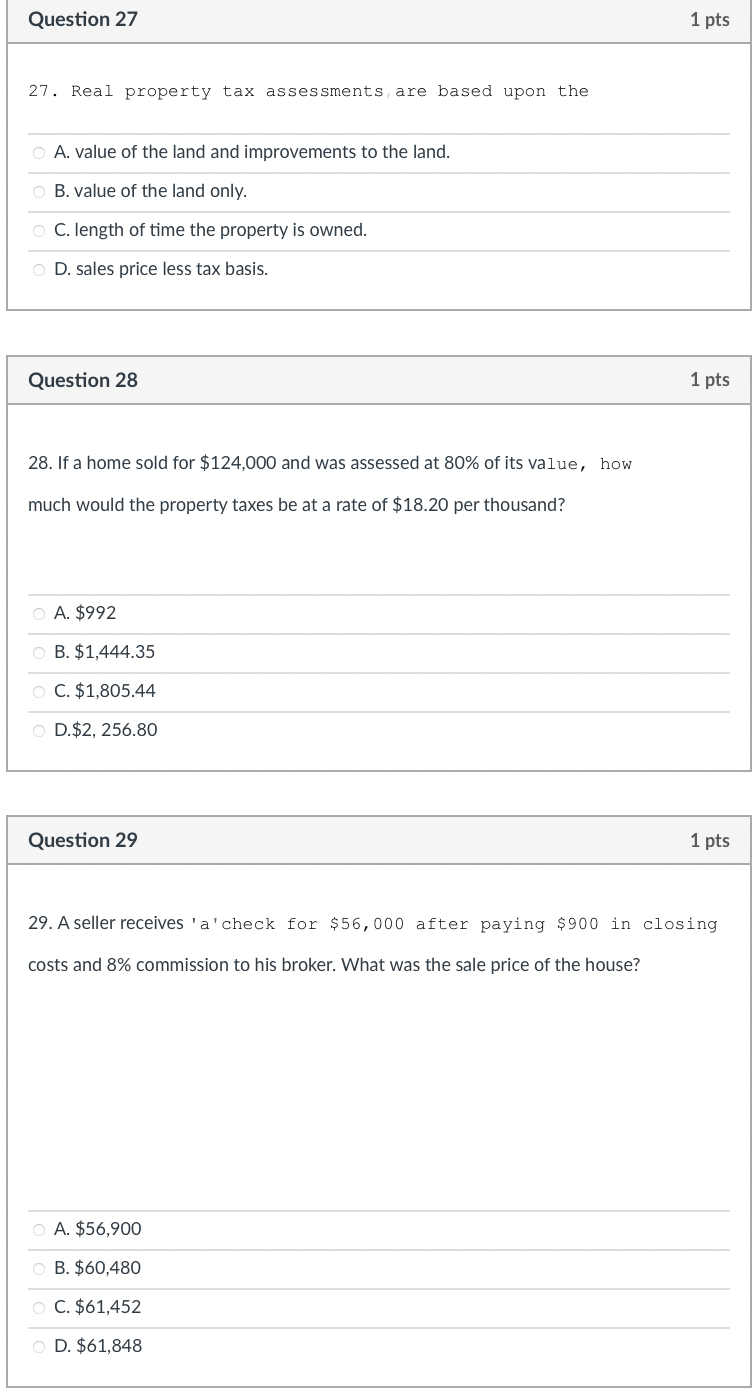Image resolution: width=752 pixels, height=1388 pixels.
Task: Select the $1,805.44 radio button
Action: (x=38, y=691)
